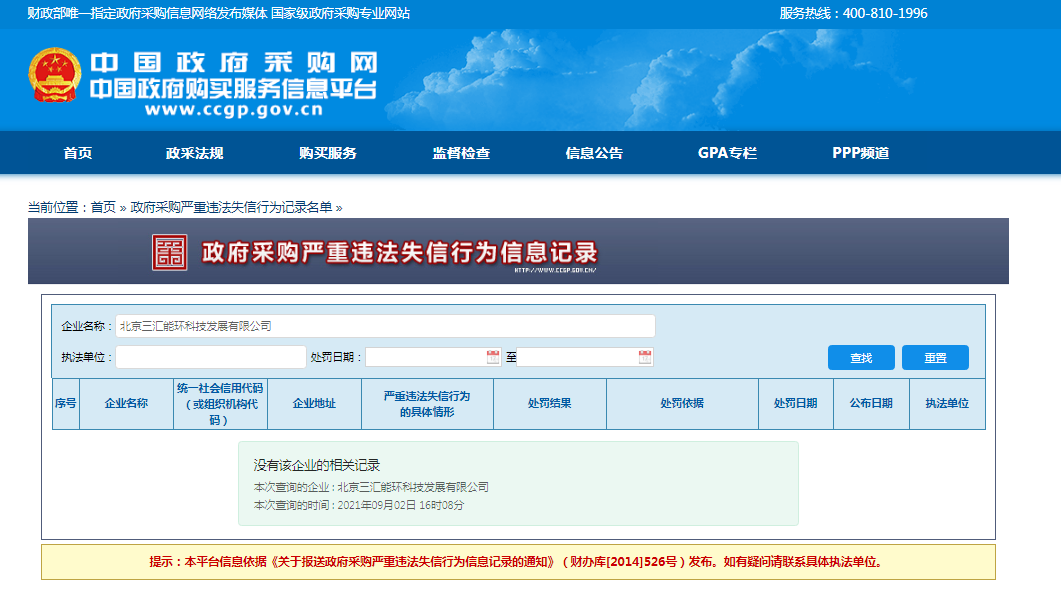This screenshot has height=591, width=1061.
Task: Click into the 执法单位 input field
Action: [210, 357]
